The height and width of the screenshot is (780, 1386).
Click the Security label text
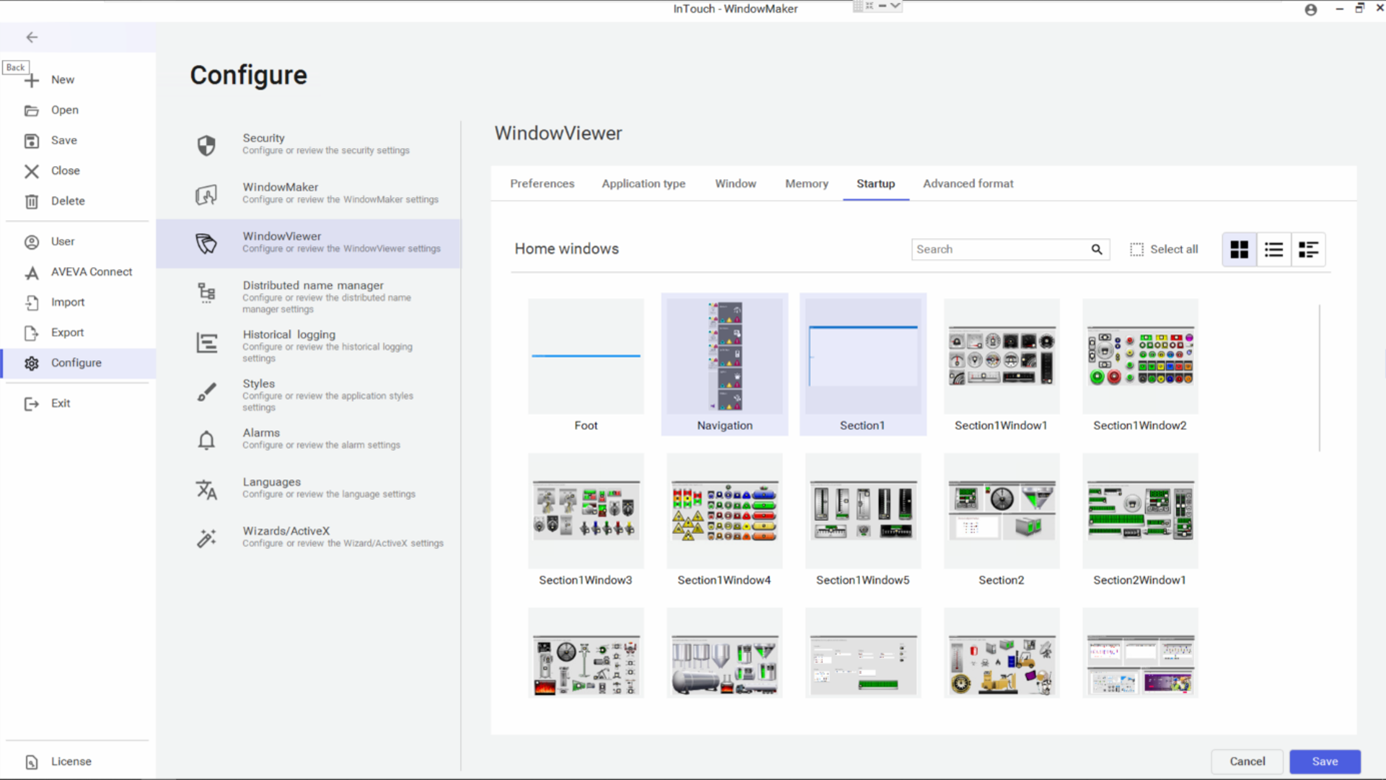pos(264,138)
